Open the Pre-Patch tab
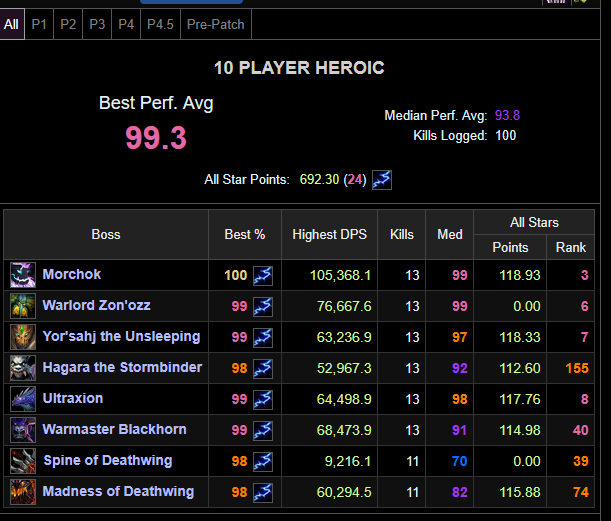This screenshot has width=611, height=521. pos(215,24)
